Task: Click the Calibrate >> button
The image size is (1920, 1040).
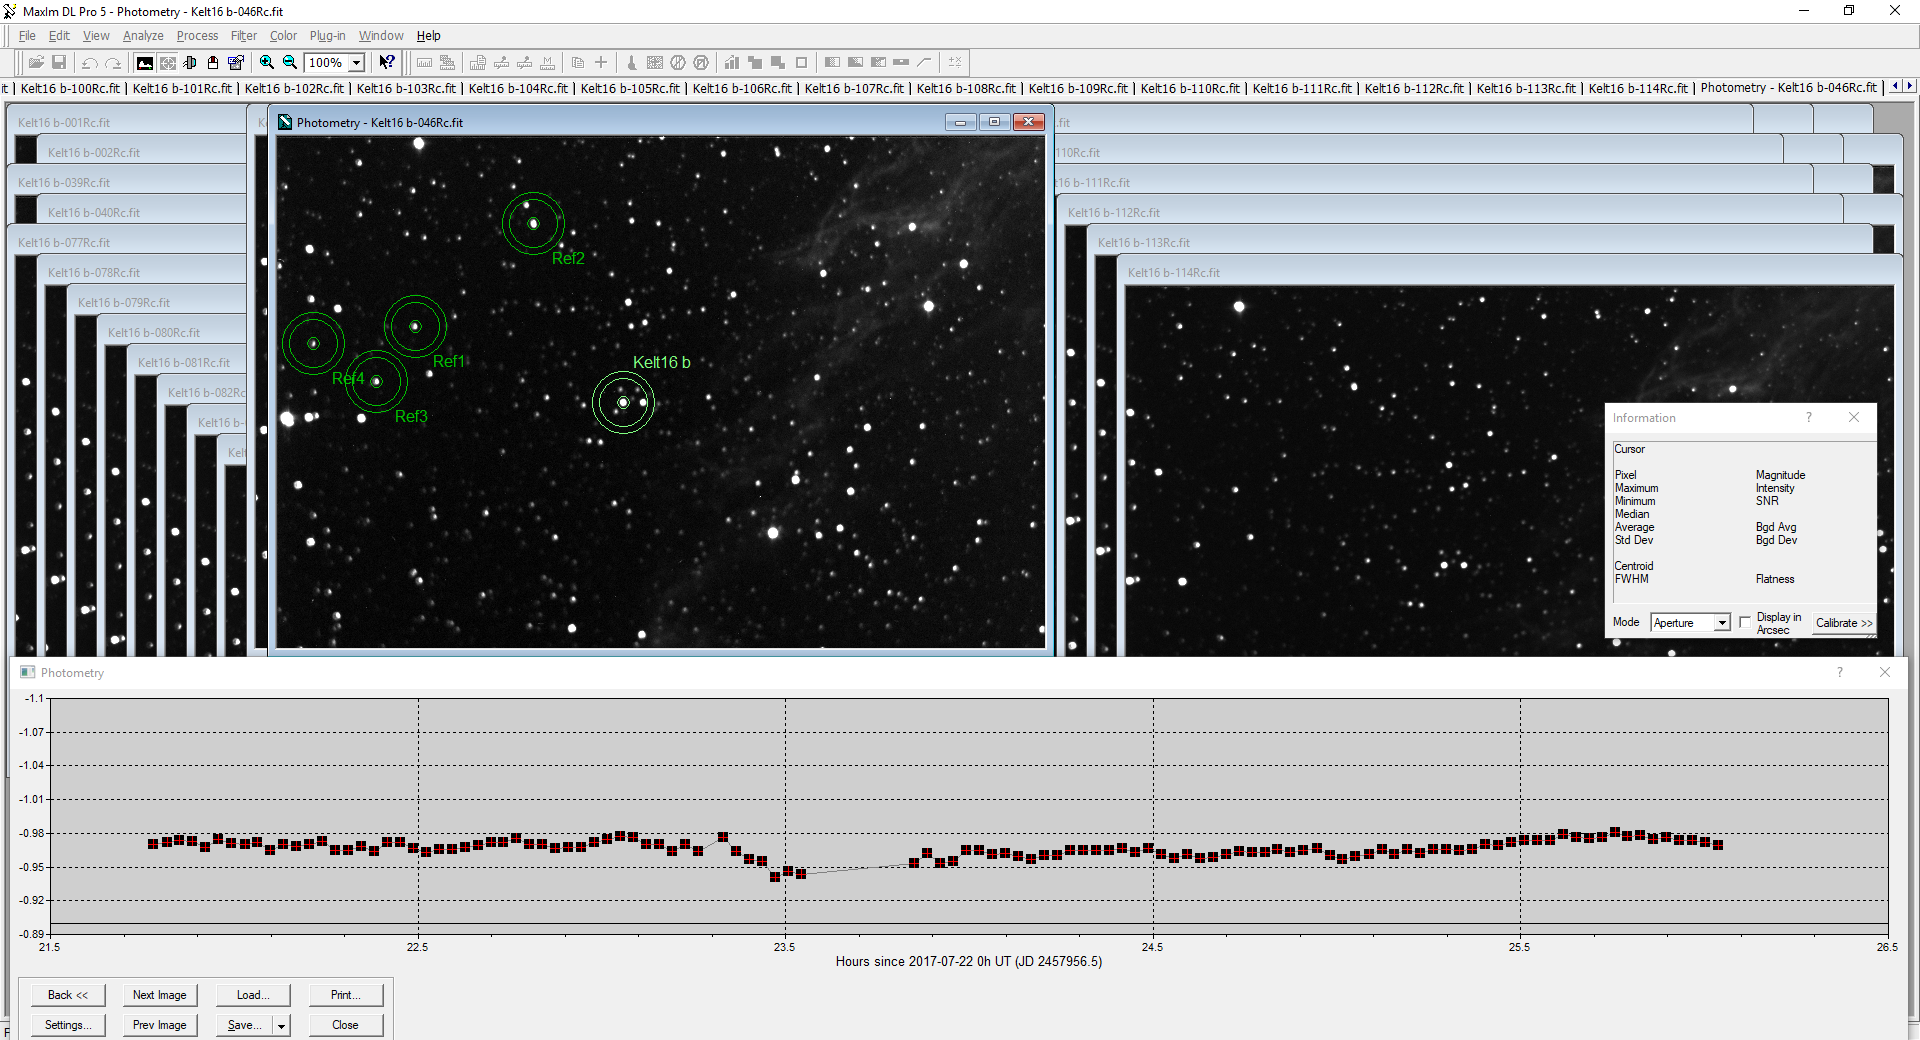Action: click(1844, 623)
